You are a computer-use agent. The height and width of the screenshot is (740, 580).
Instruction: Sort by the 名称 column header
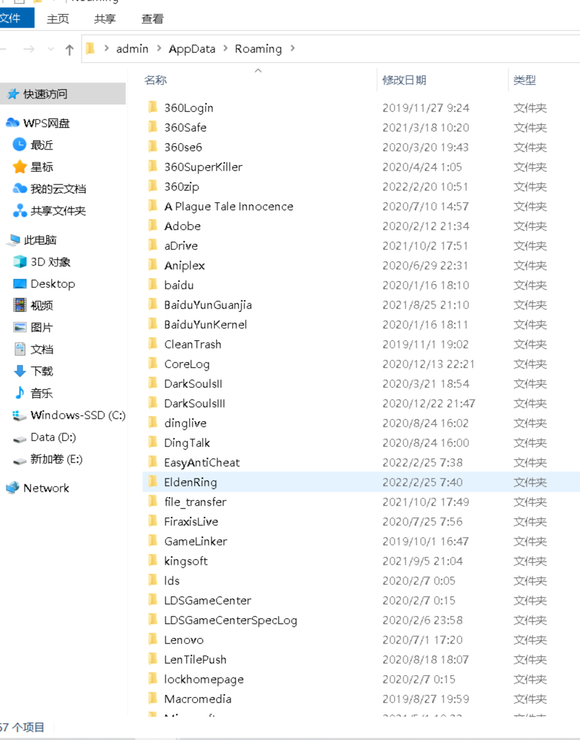pos(155,80)
